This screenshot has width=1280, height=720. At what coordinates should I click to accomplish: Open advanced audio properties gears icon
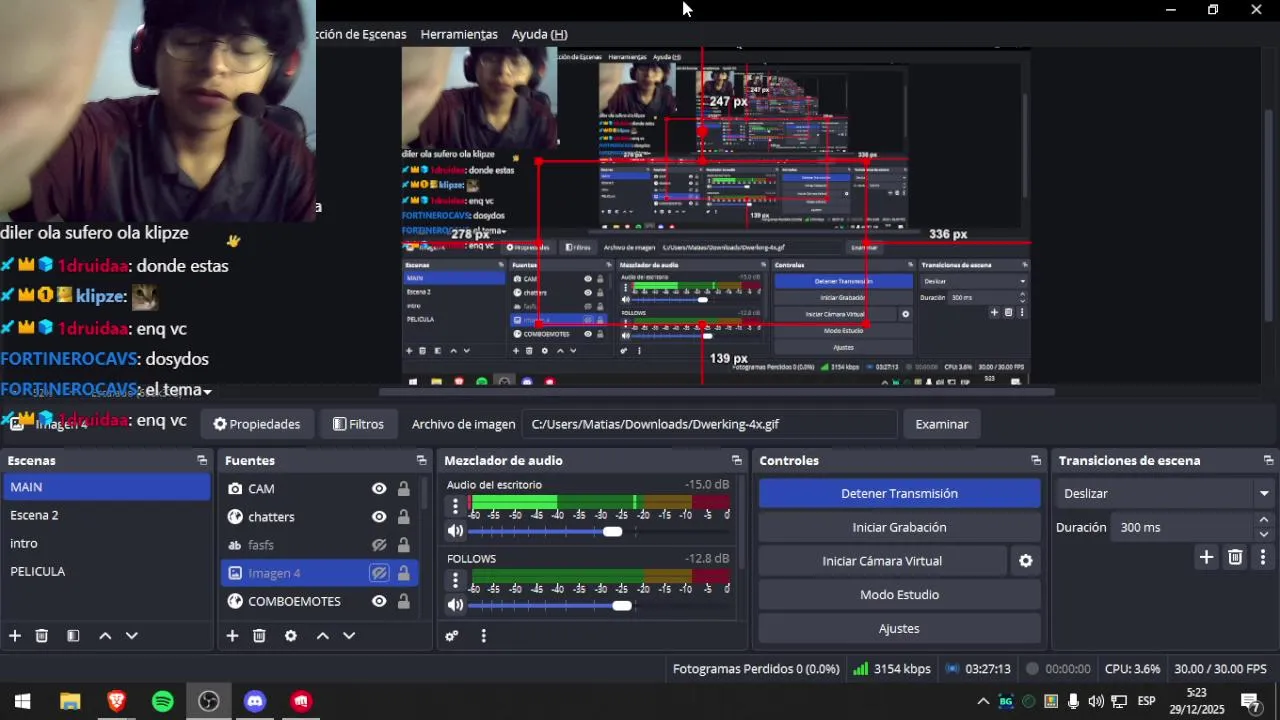[452, 636]
